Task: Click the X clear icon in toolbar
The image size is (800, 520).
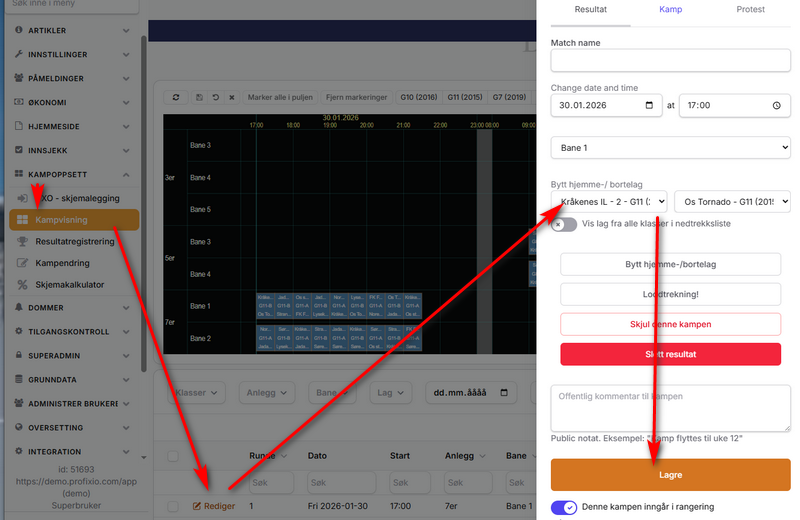Action: pos(232,97)
